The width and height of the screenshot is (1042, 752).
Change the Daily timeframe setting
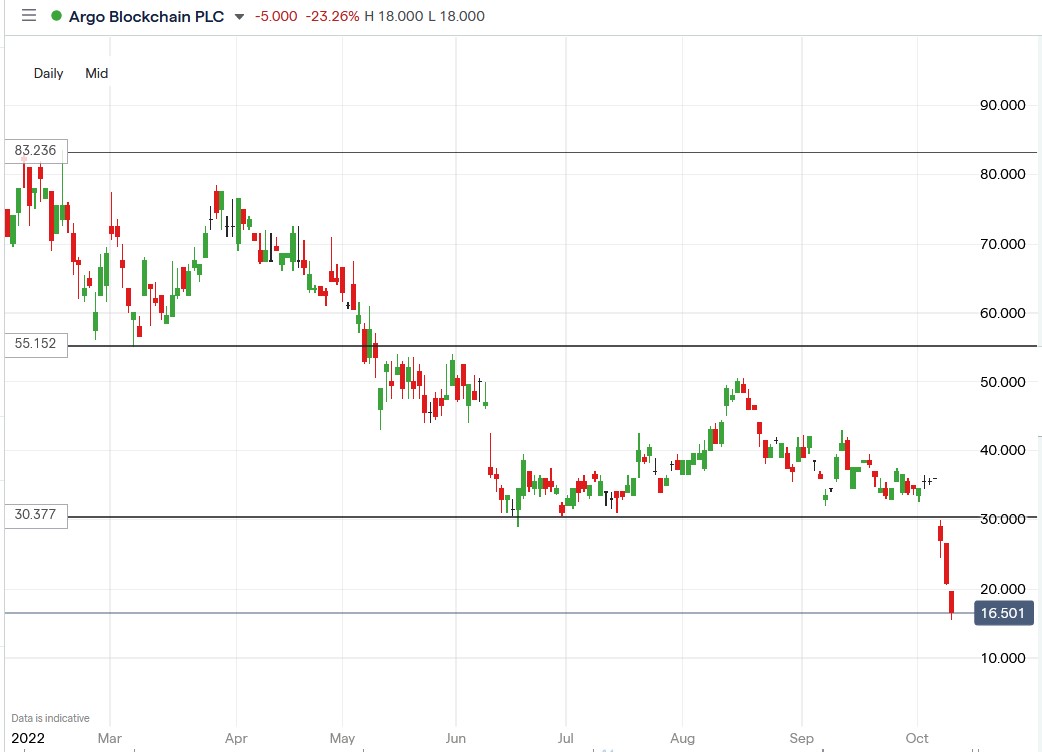[x=48, y=73]
